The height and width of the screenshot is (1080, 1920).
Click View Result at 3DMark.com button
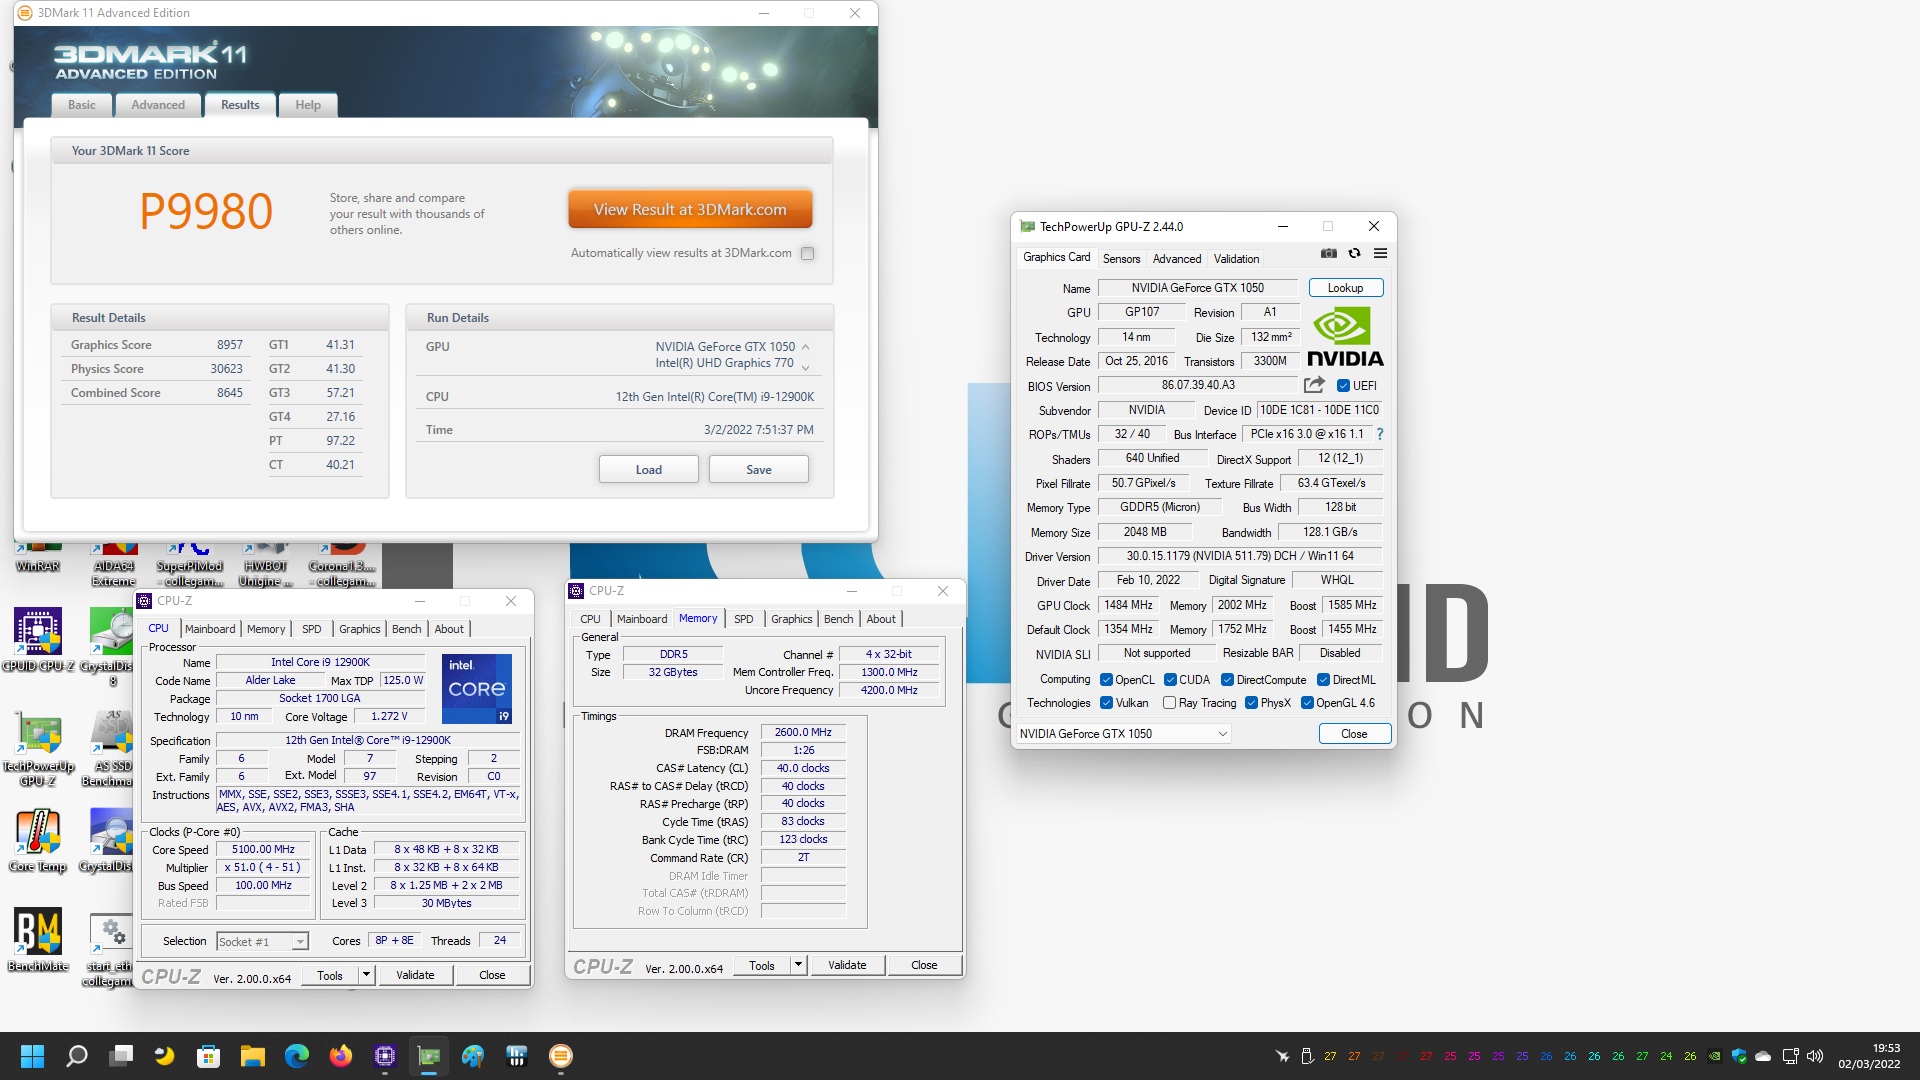click(x=690, y=210)
